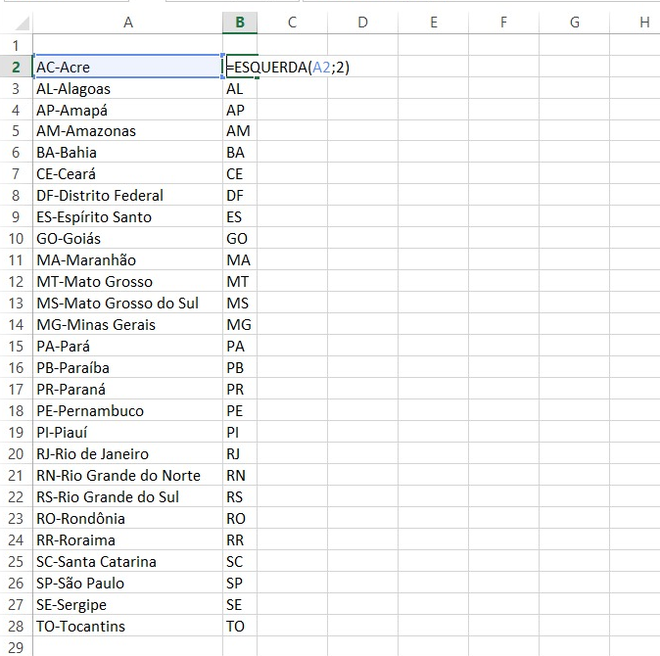Select row 1 header
The image size is (660, 656).
16,45
